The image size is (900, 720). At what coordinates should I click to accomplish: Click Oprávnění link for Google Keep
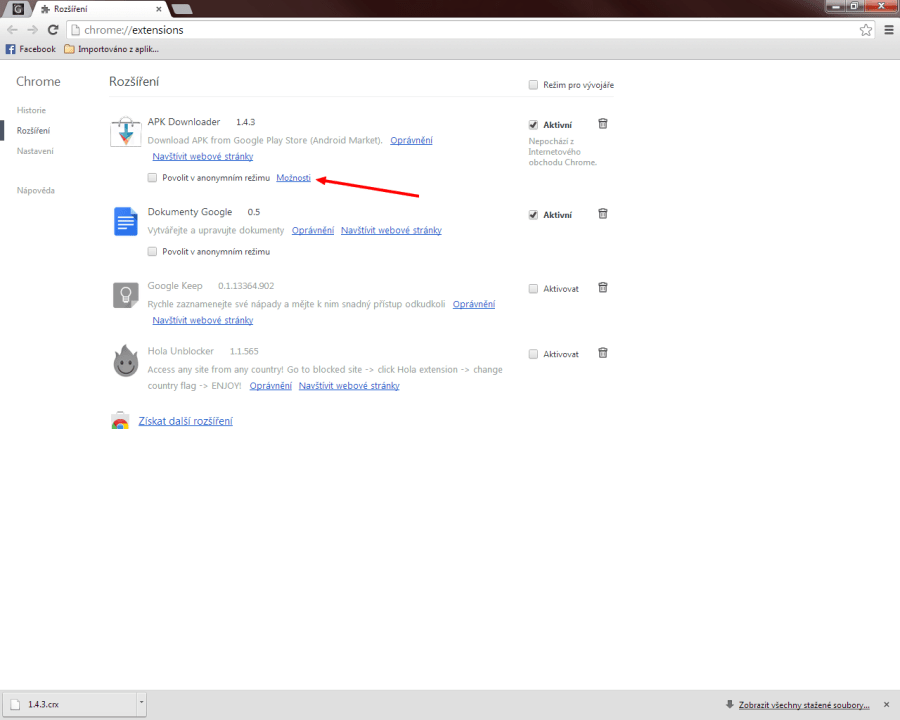pos(474,304)
